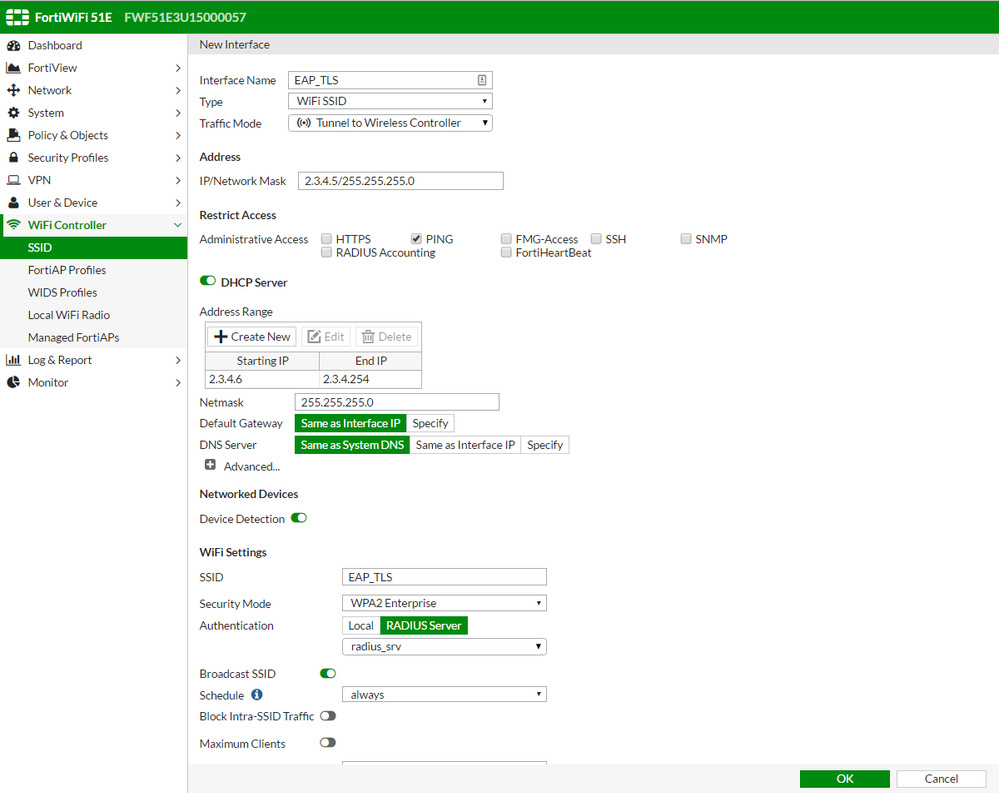The height and width of the screenshot is (793, 999).
Task: Click the Netmask input field
Action: tap(397, 403)
